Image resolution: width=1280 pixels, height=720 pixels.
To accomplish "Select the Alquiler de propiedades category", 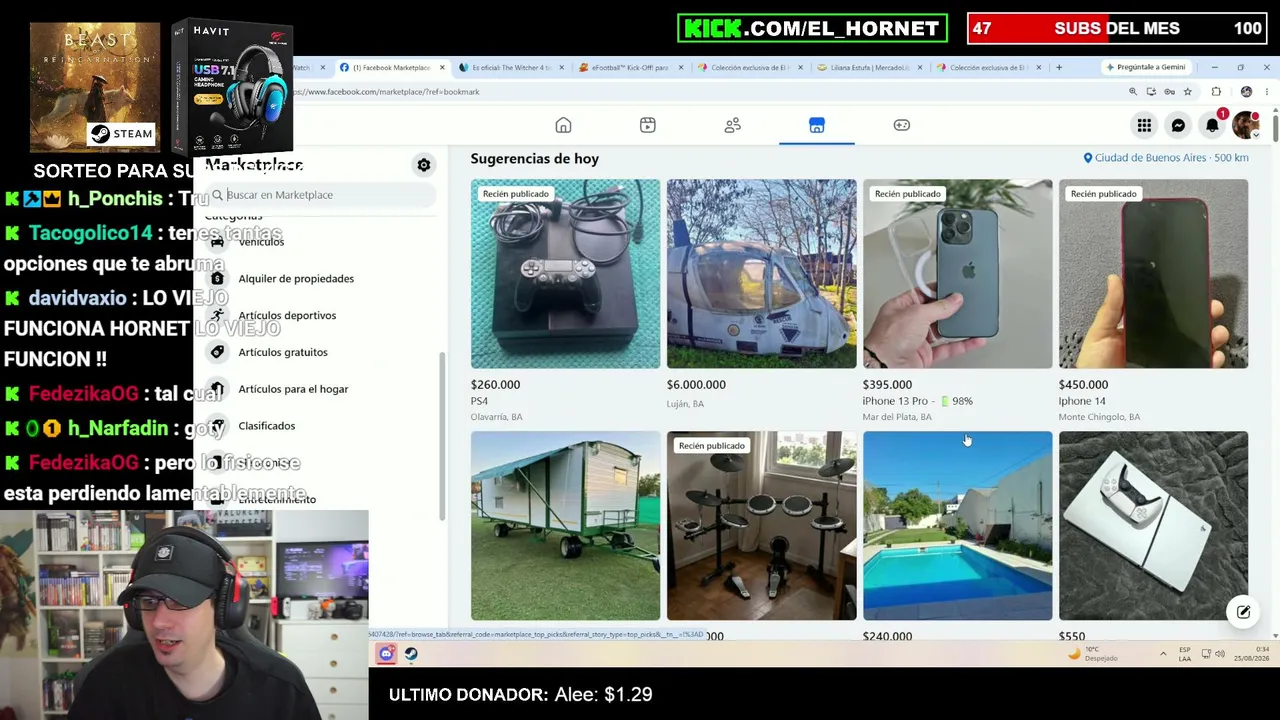I will click(296, 279).
